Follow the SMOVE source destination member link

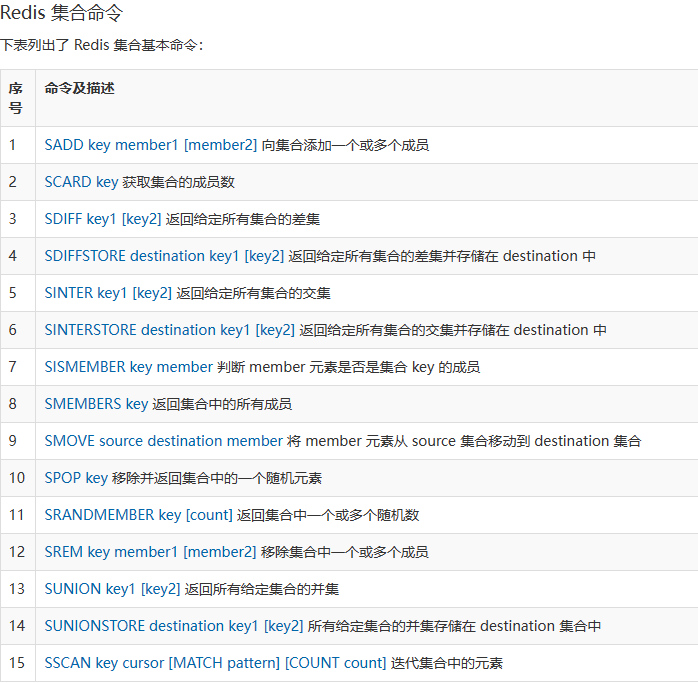coord(163,441)
